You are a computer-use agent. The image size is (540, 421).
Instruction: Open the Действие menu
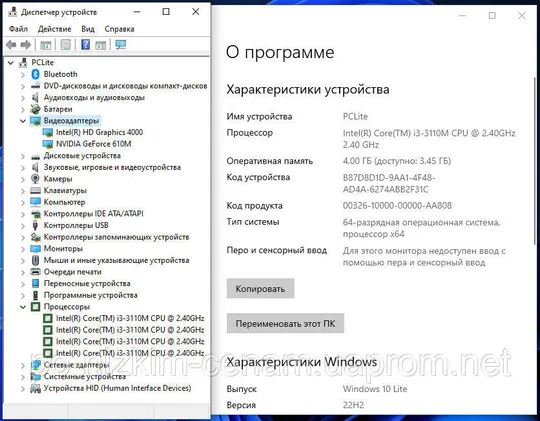[x=54, y=29]
